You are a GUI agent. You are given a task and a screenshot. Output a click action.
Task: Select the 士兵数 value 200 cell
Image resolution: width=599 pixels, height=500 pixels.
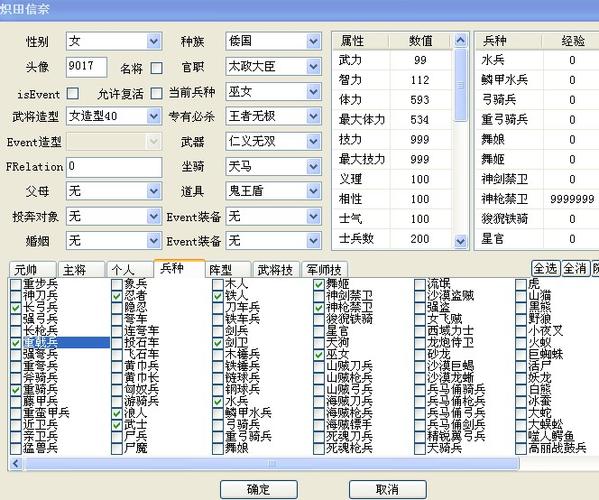(420, 239)
